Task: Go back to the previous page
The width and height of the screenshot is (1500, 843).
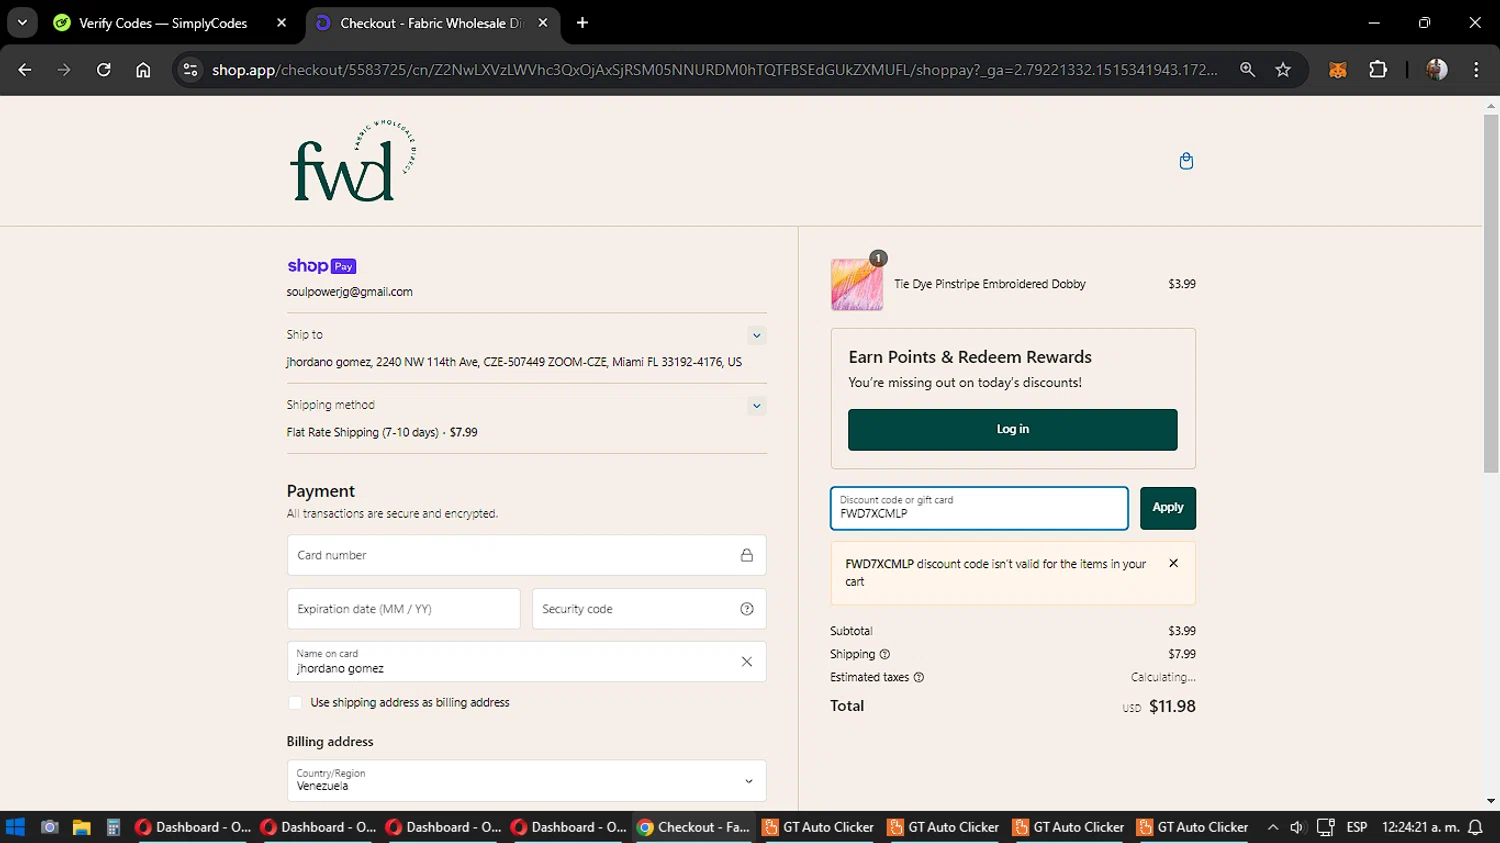Action: click(x=25, y=70)
